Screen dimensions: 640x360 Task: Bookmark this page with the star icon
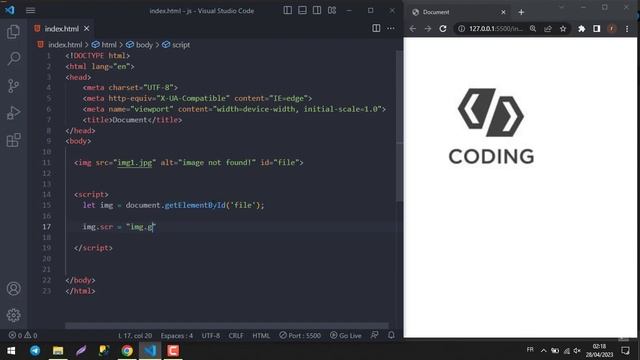pyautogui.click(x=563, y=29)
